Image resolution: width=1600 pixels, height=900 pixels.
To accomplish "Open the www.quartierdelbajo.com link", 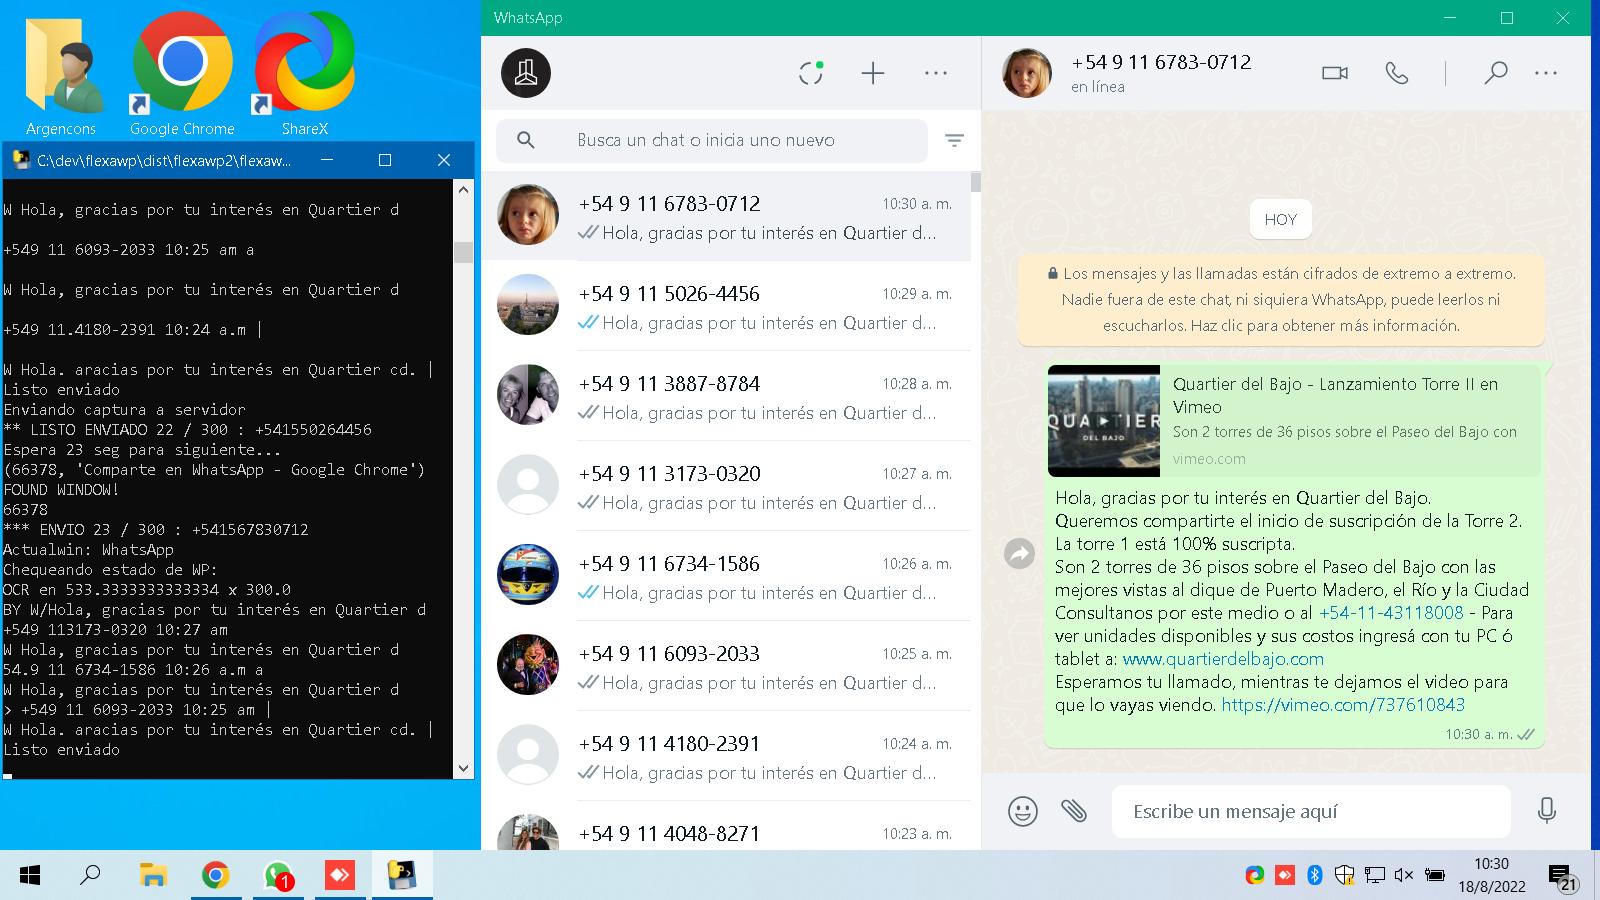I will point(1223,659).
